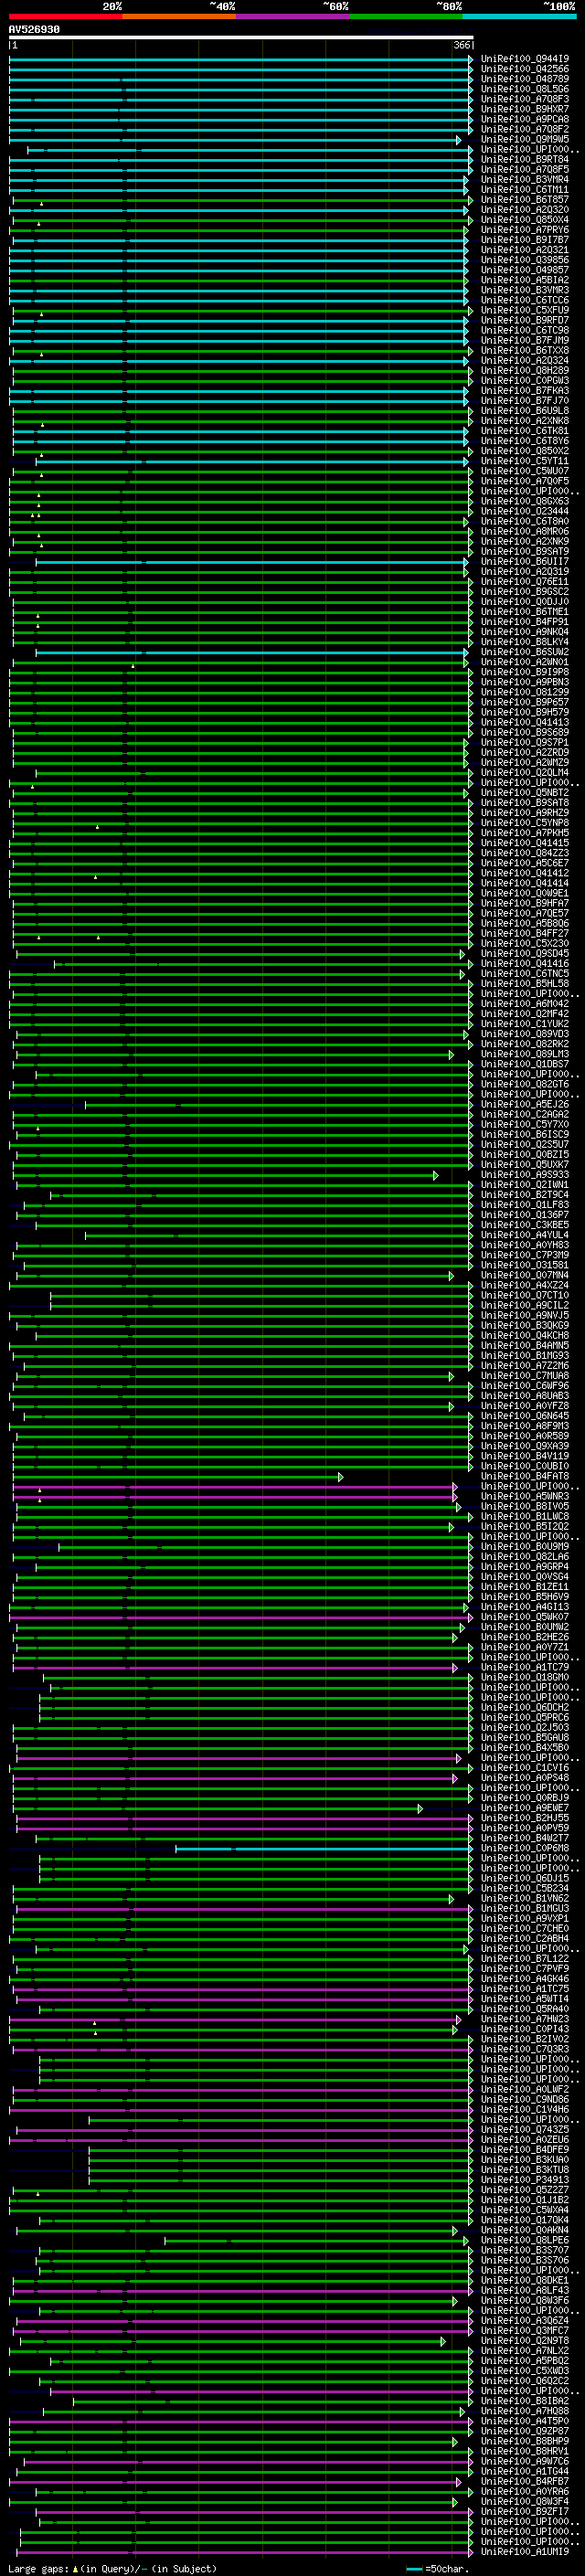Select the UniRef100_C0PGW3 label
The image size is (585, 2576).
pos(525,380)
